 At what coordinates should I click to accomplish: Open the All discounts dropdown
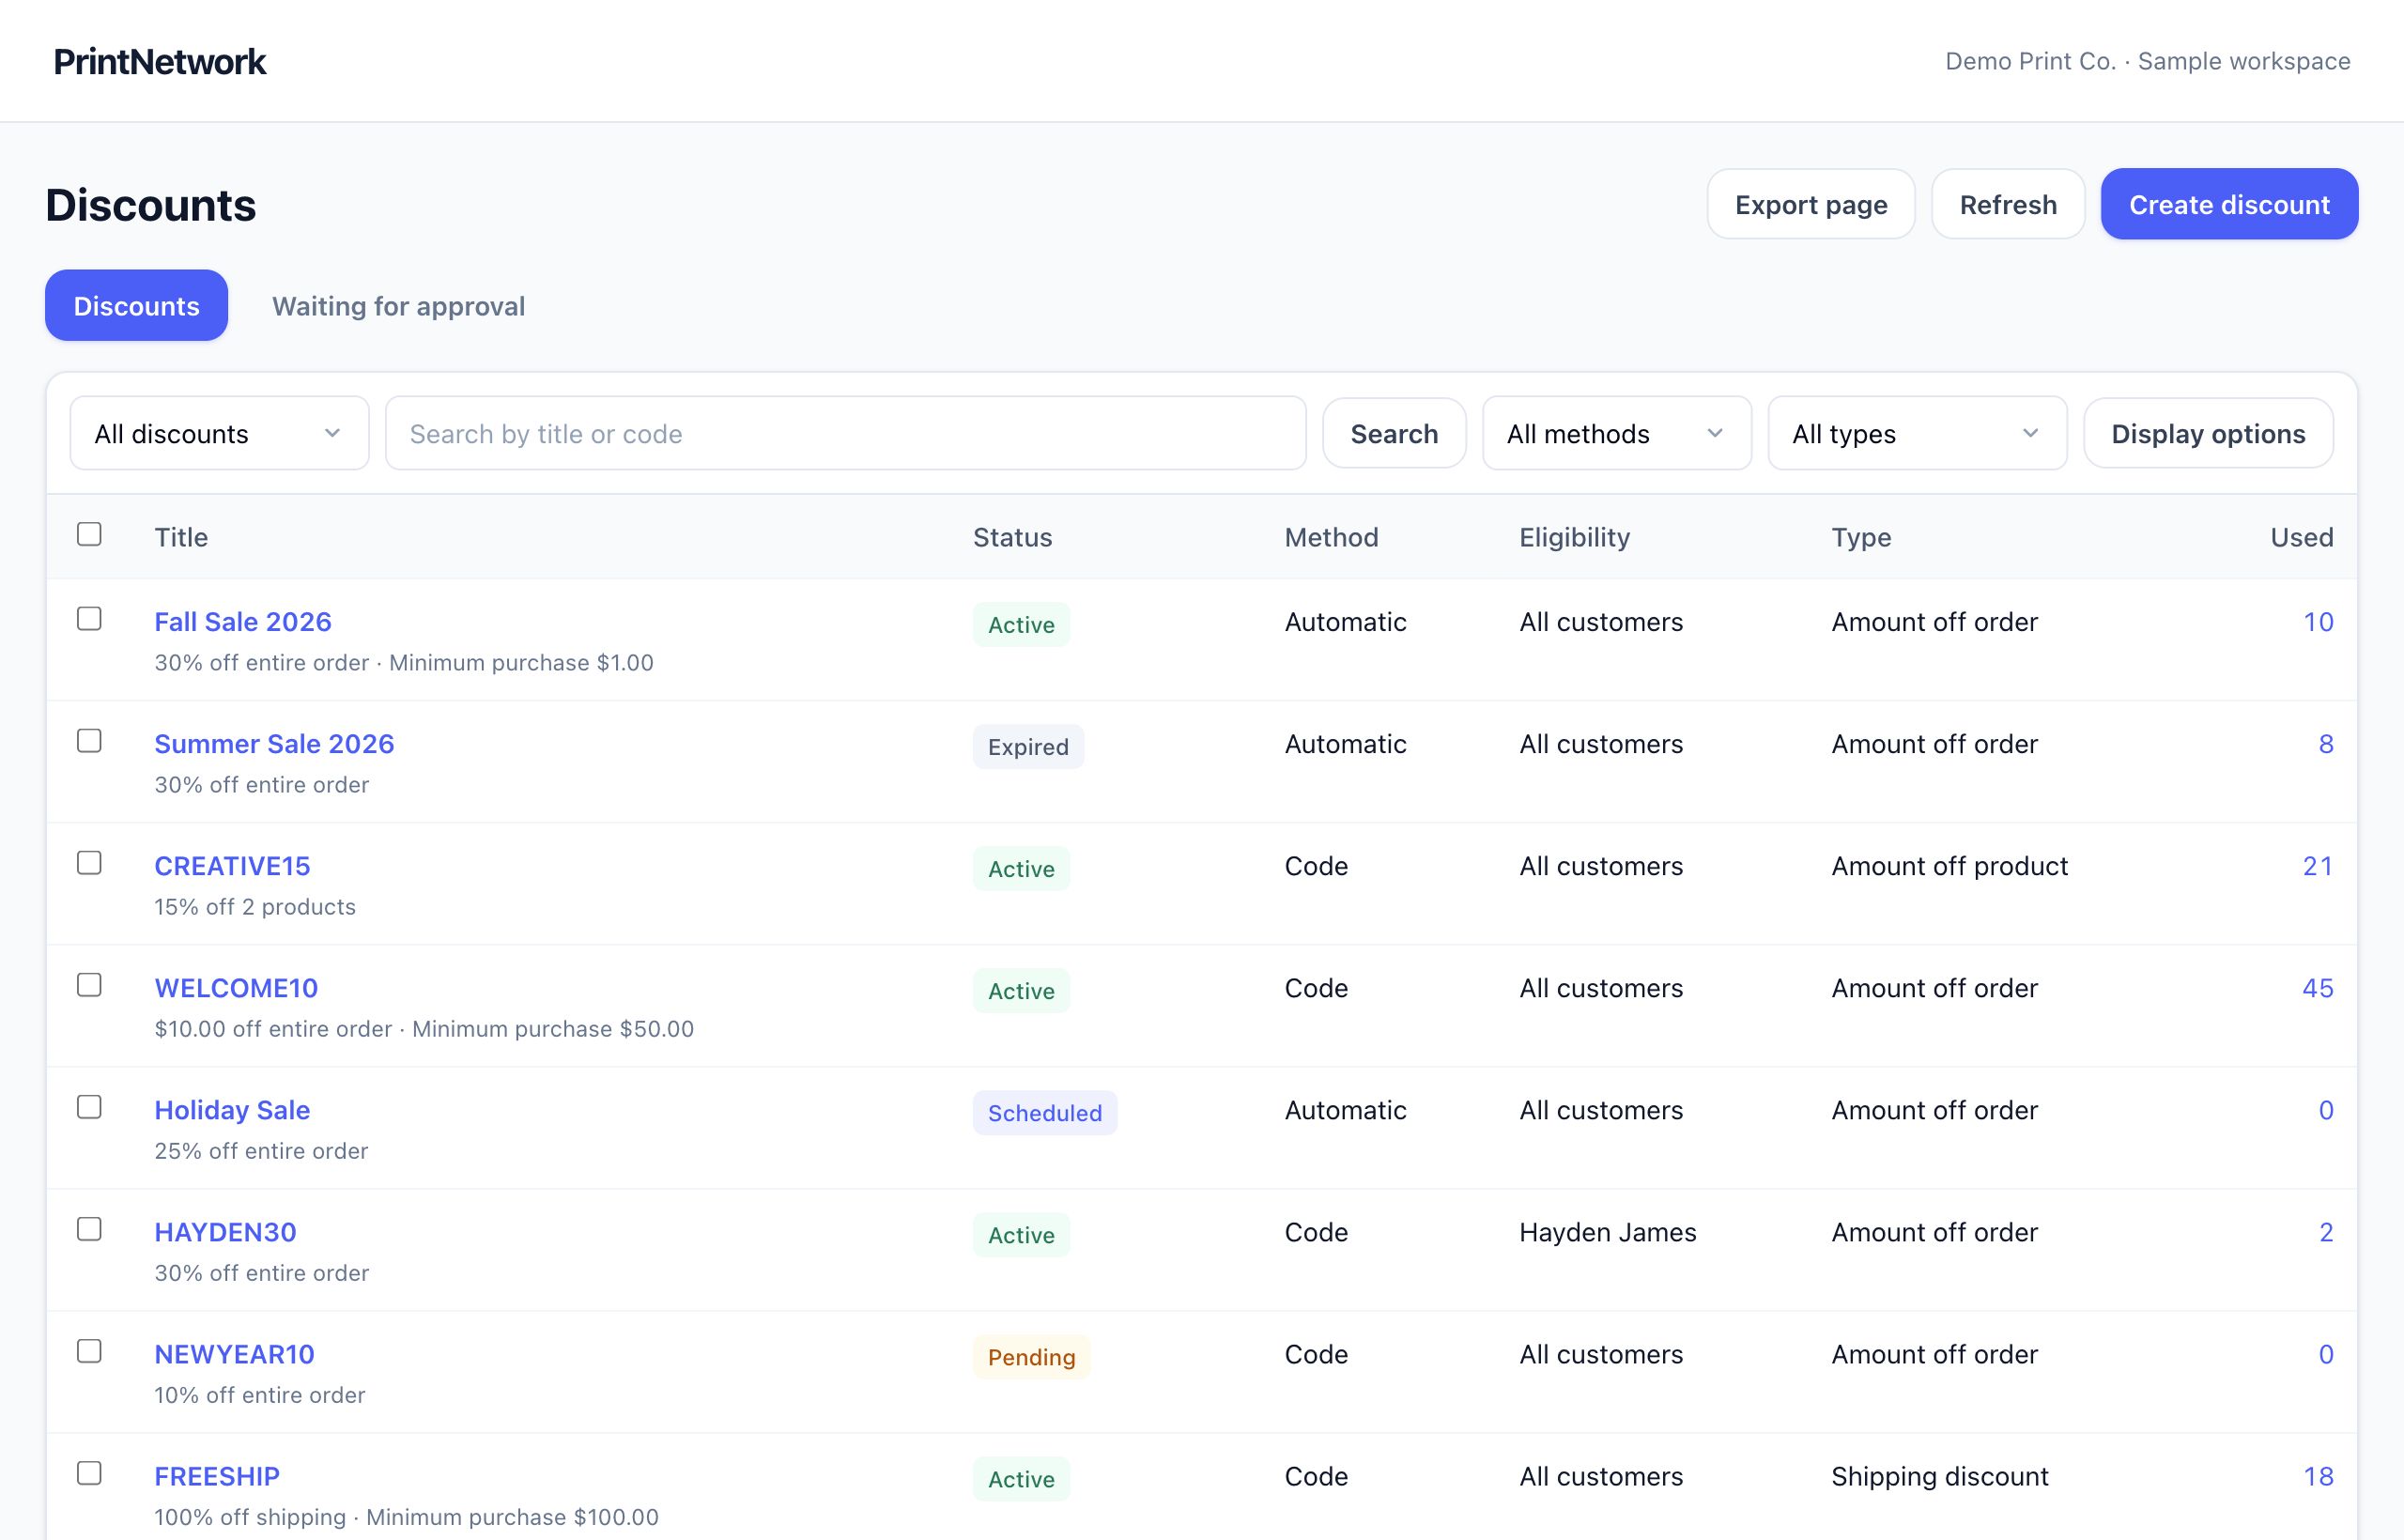click(219, 433)
